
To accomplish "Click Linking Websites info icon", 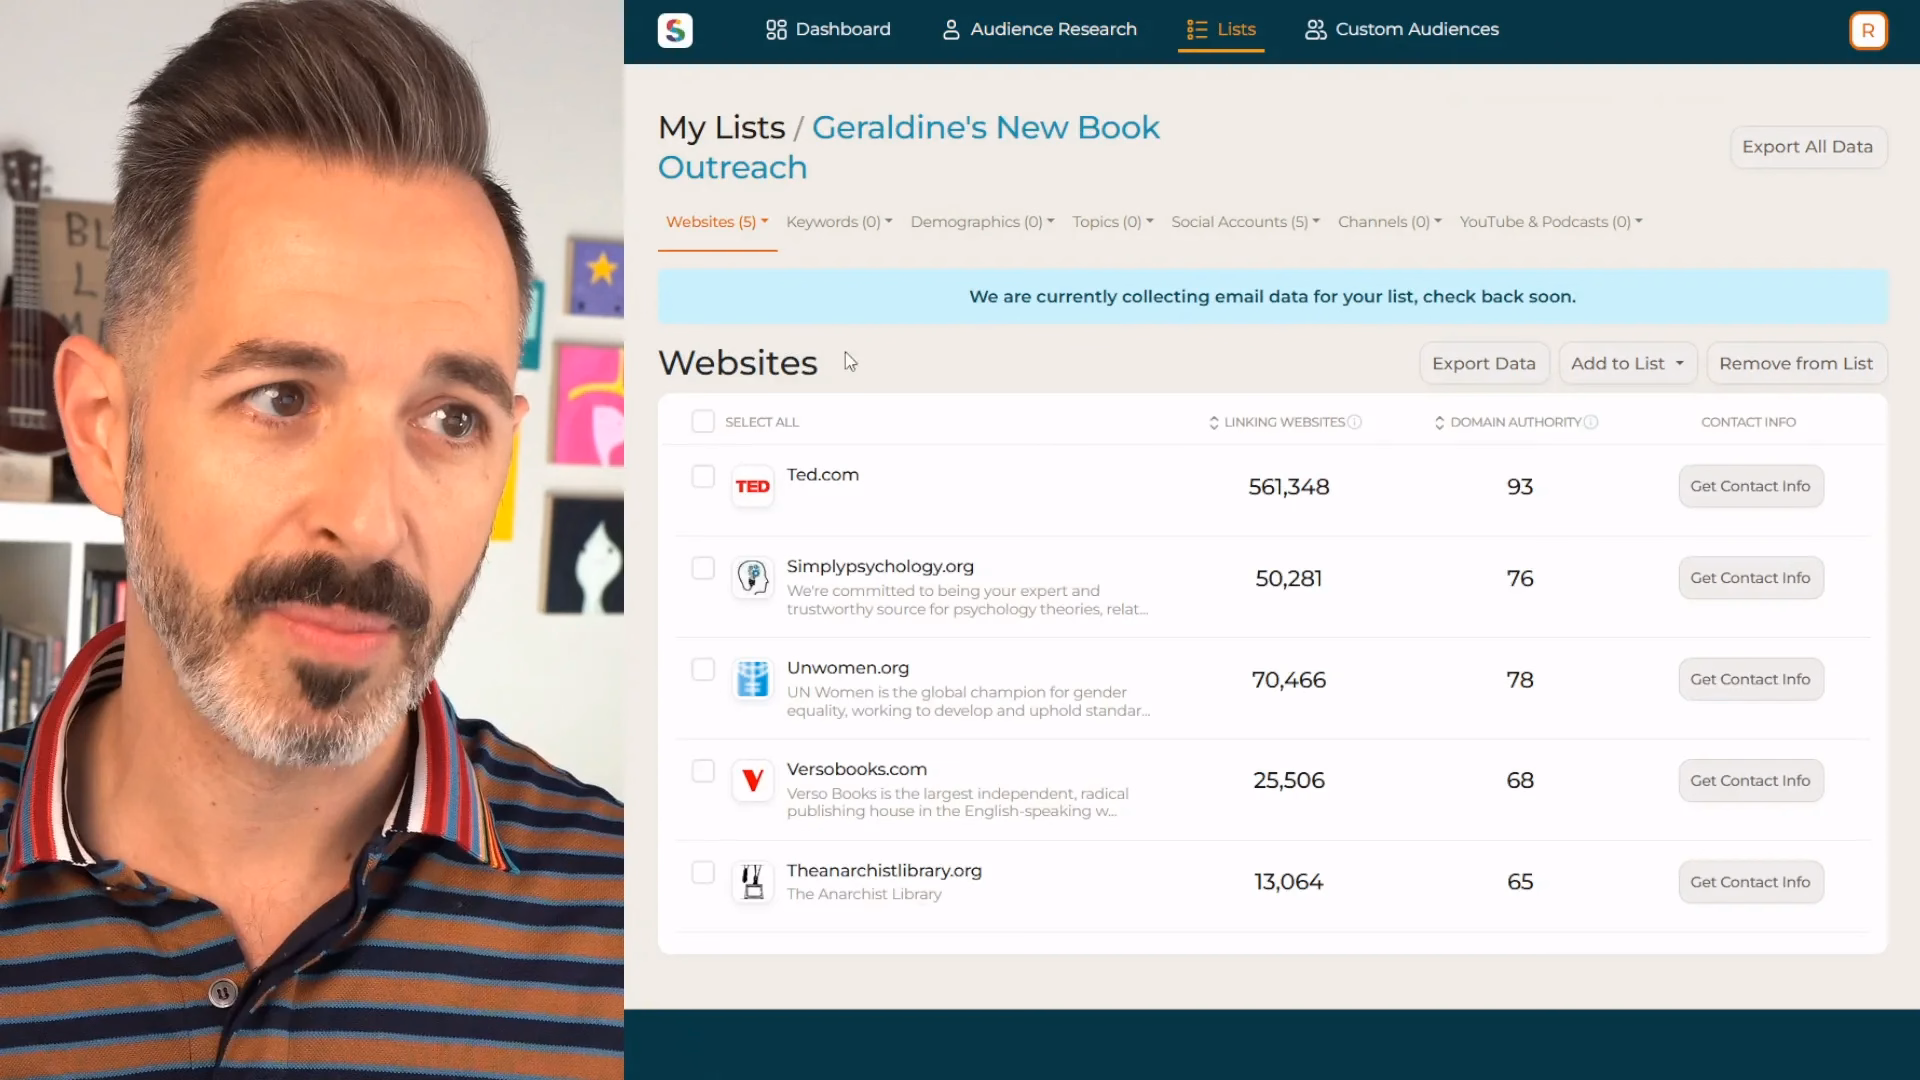I will pyautogui.click(x=1355, y=422).
